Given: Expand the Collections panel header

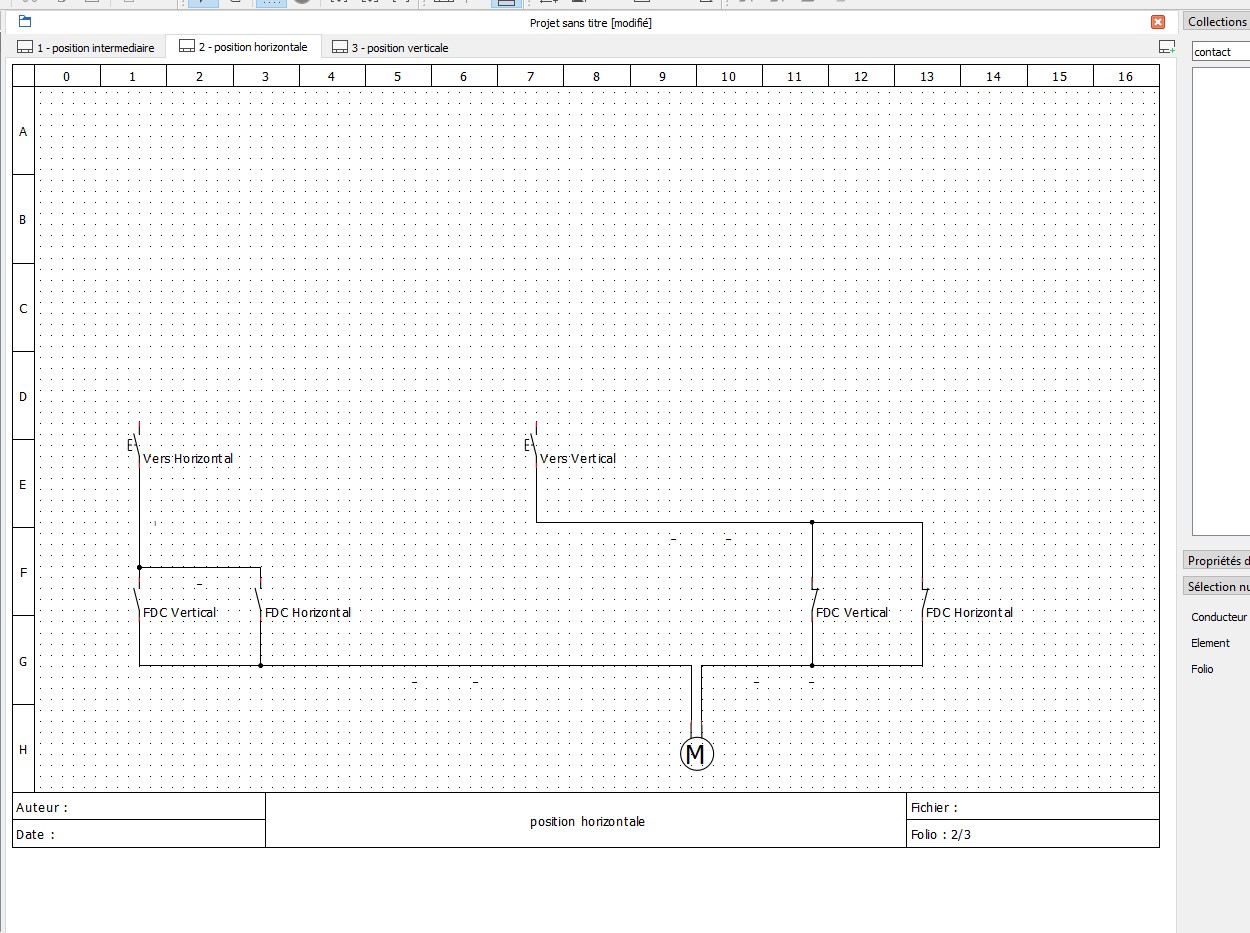Looking at the screenshot, I should coord(1216,22).
